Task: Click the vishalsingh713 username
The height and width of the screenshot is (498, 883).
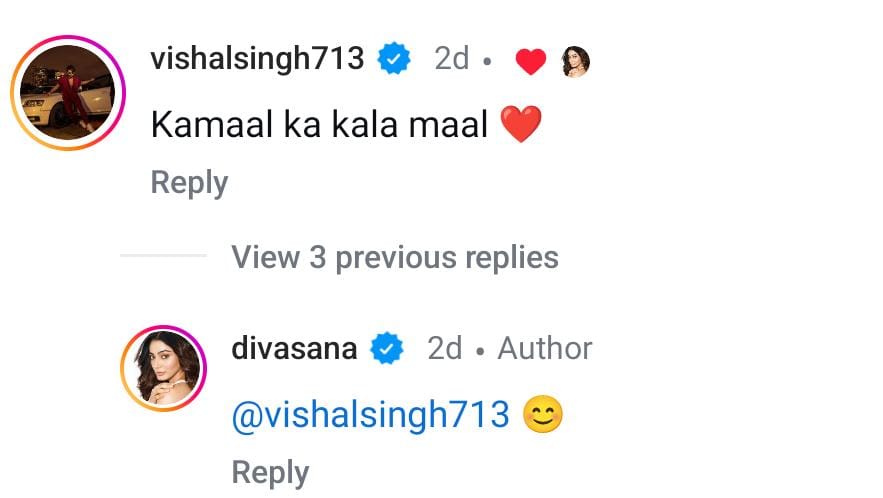Action: point(257,59)
